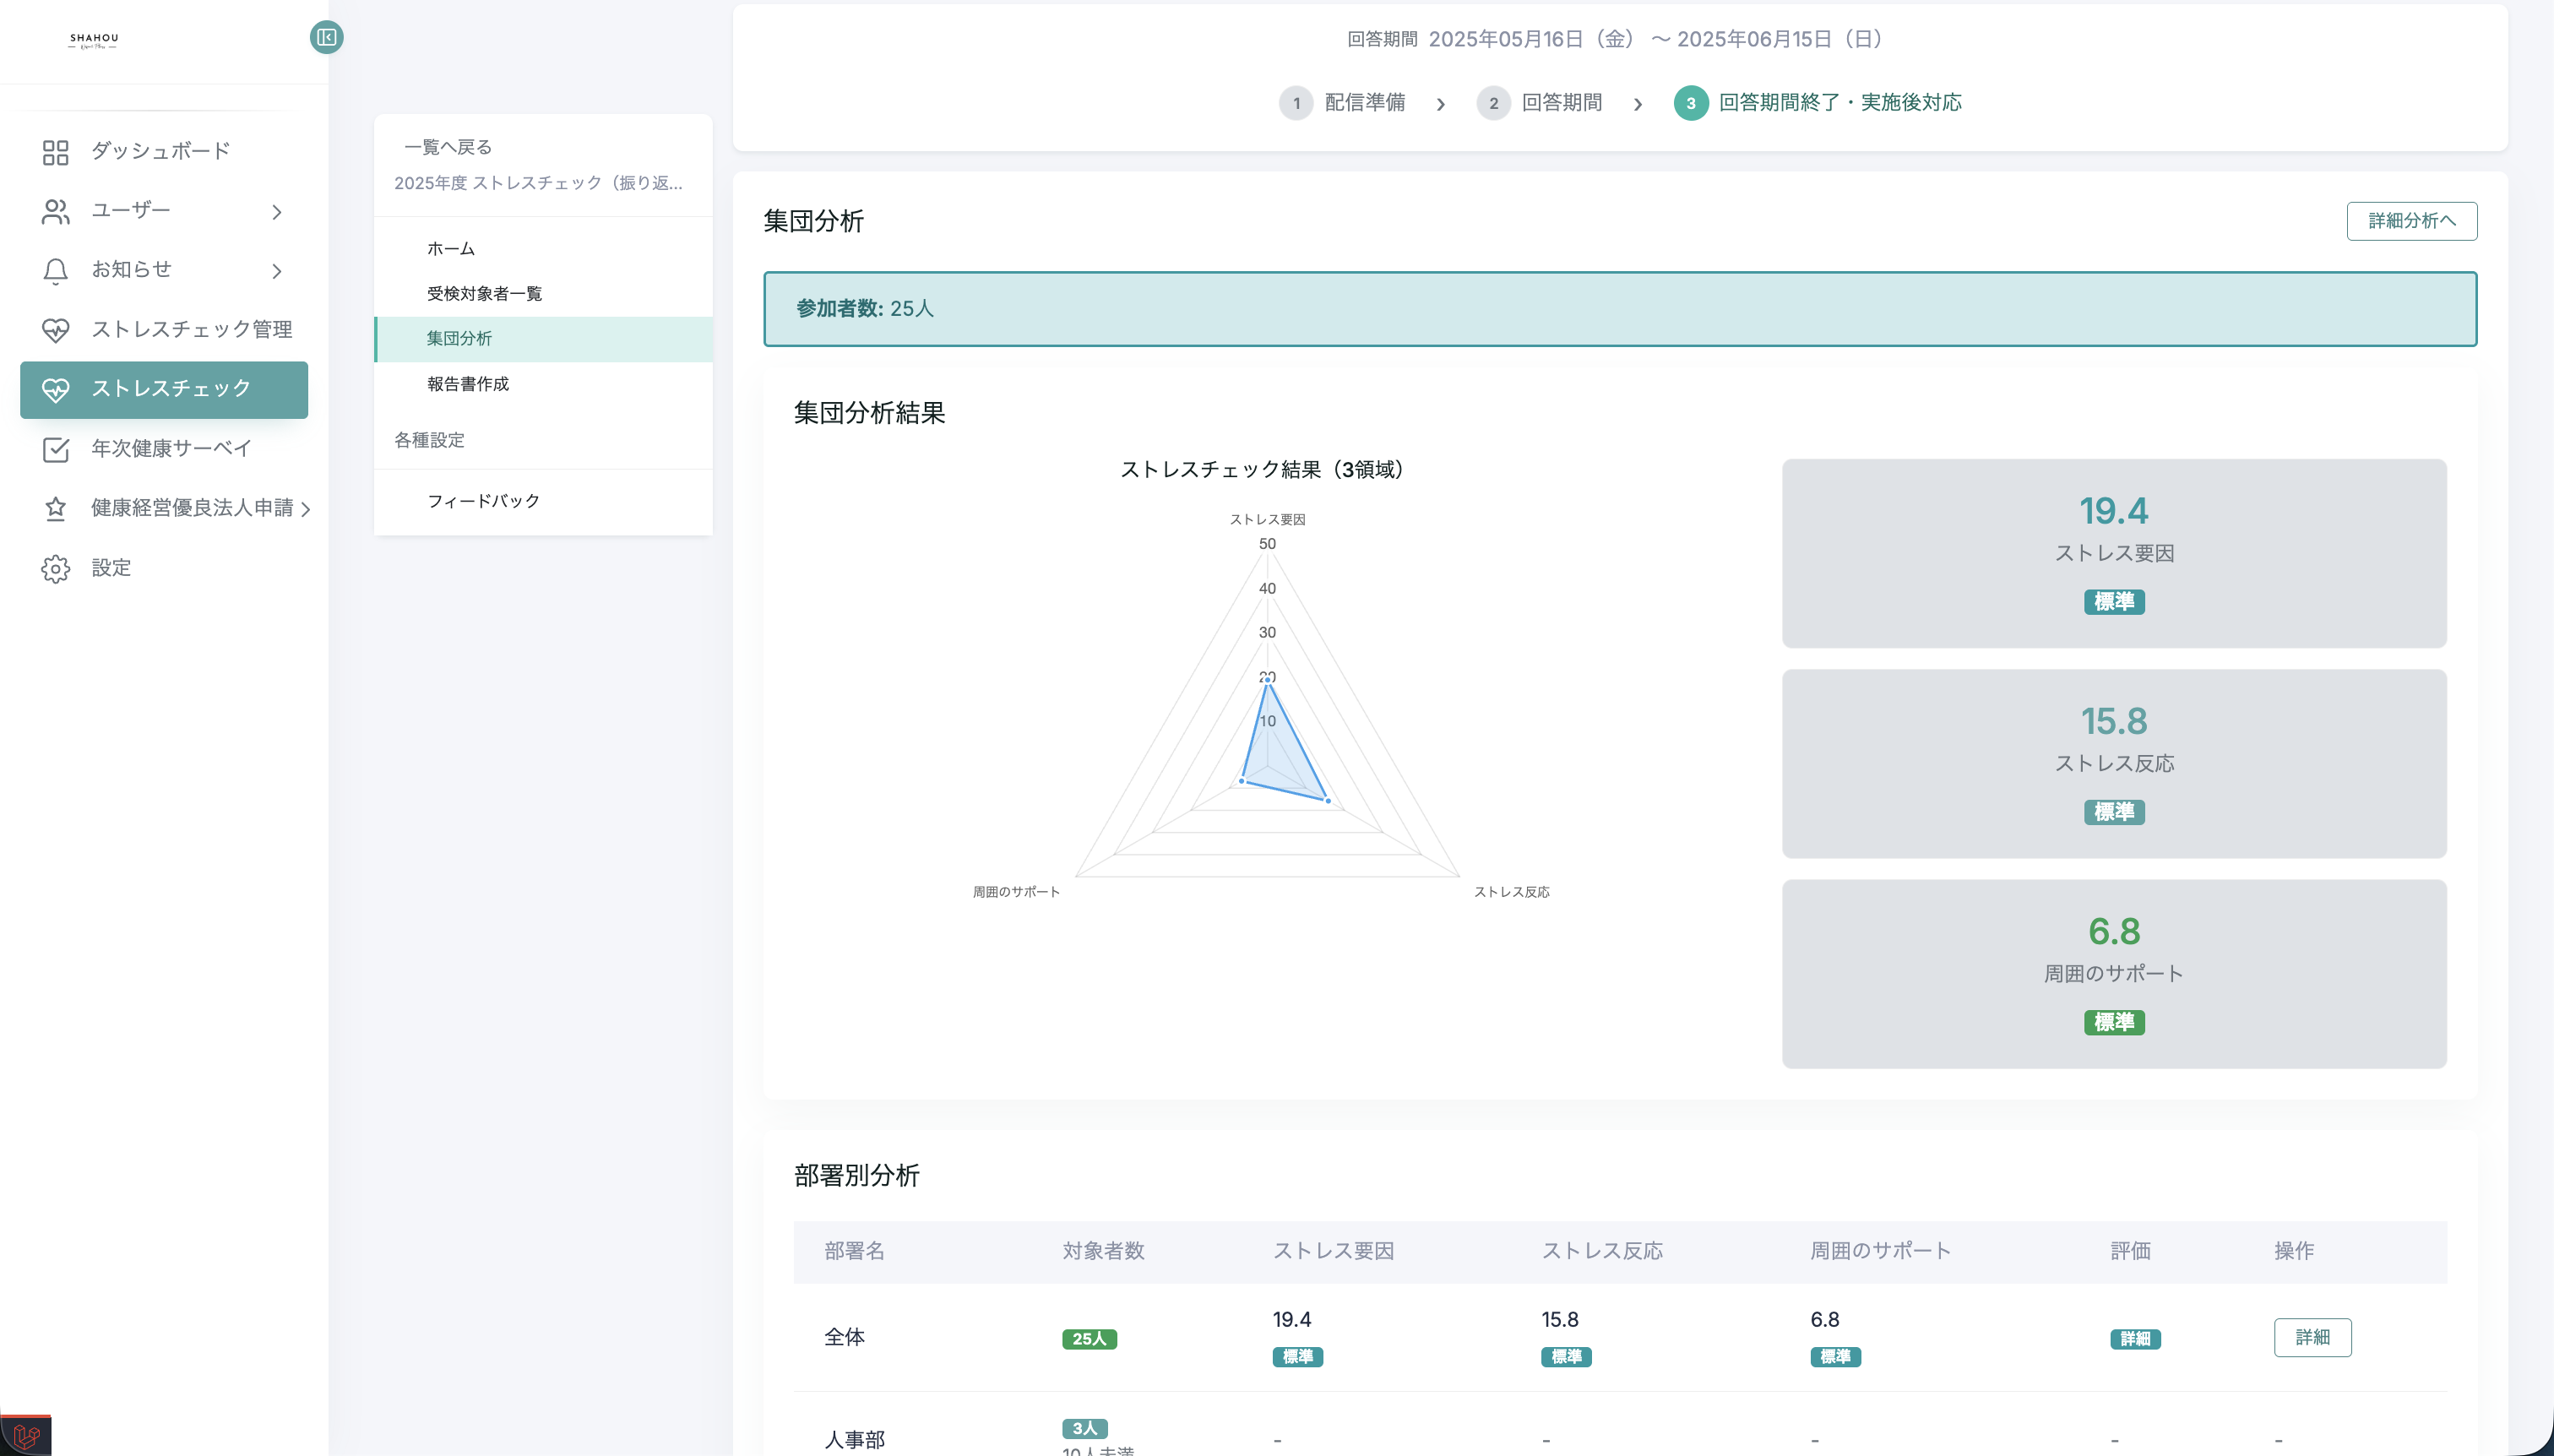2554x1456 pixels.
Task: Click the 25人 badge in 全体 row
Action: (1089, 1339)
